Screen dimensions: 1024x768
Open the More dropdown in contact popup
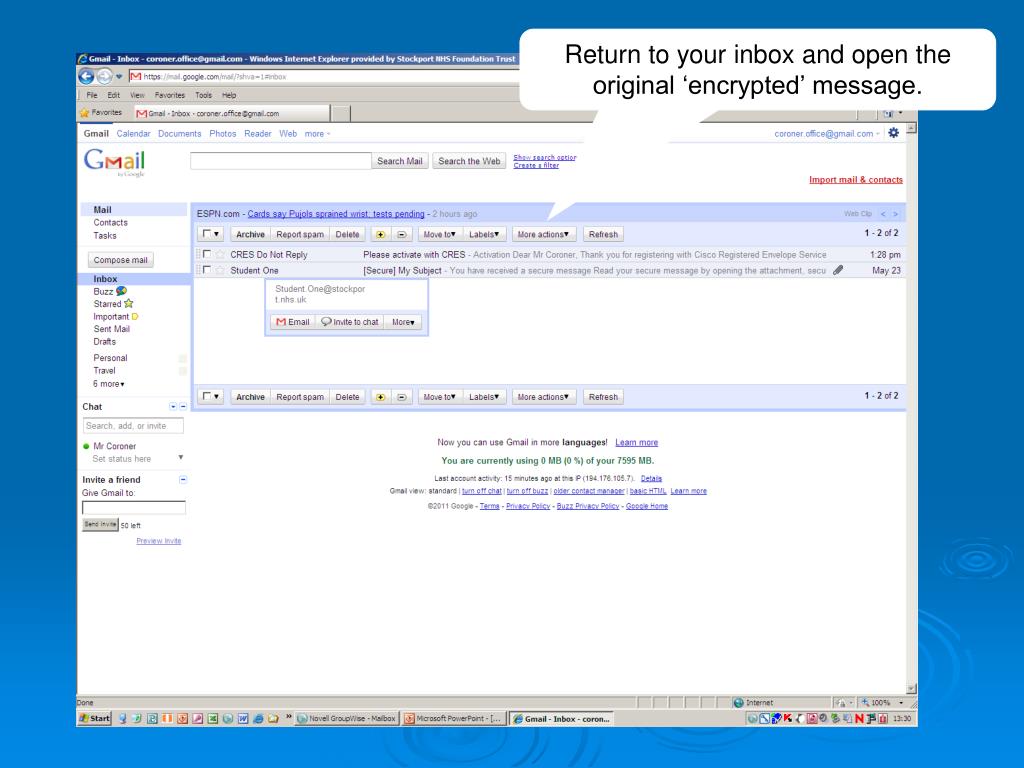[x=403, y=322]
